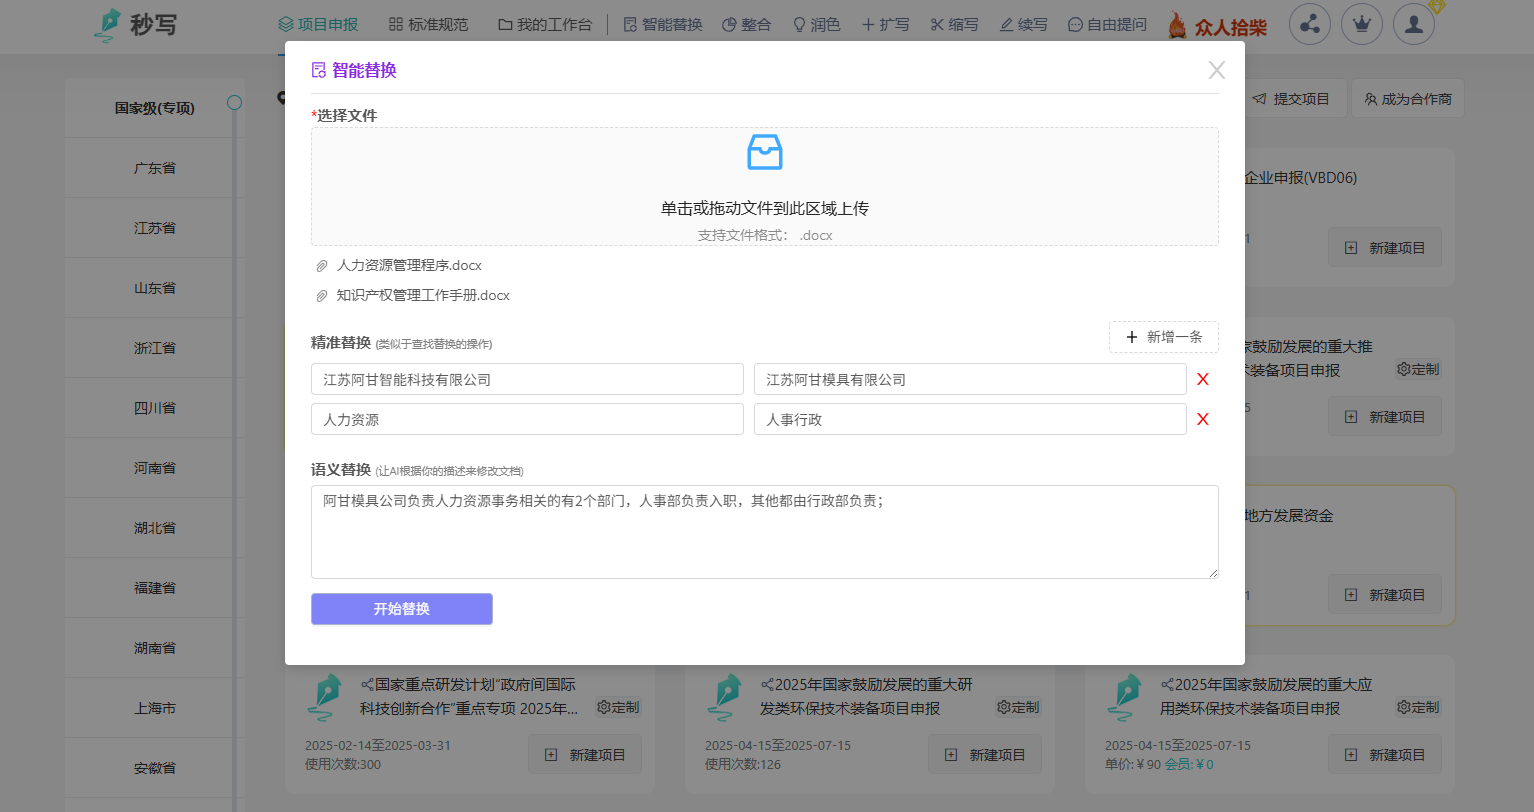Click the 提交项目 button
This screenshot has height=812, width=1534.
pos(1295,98)
